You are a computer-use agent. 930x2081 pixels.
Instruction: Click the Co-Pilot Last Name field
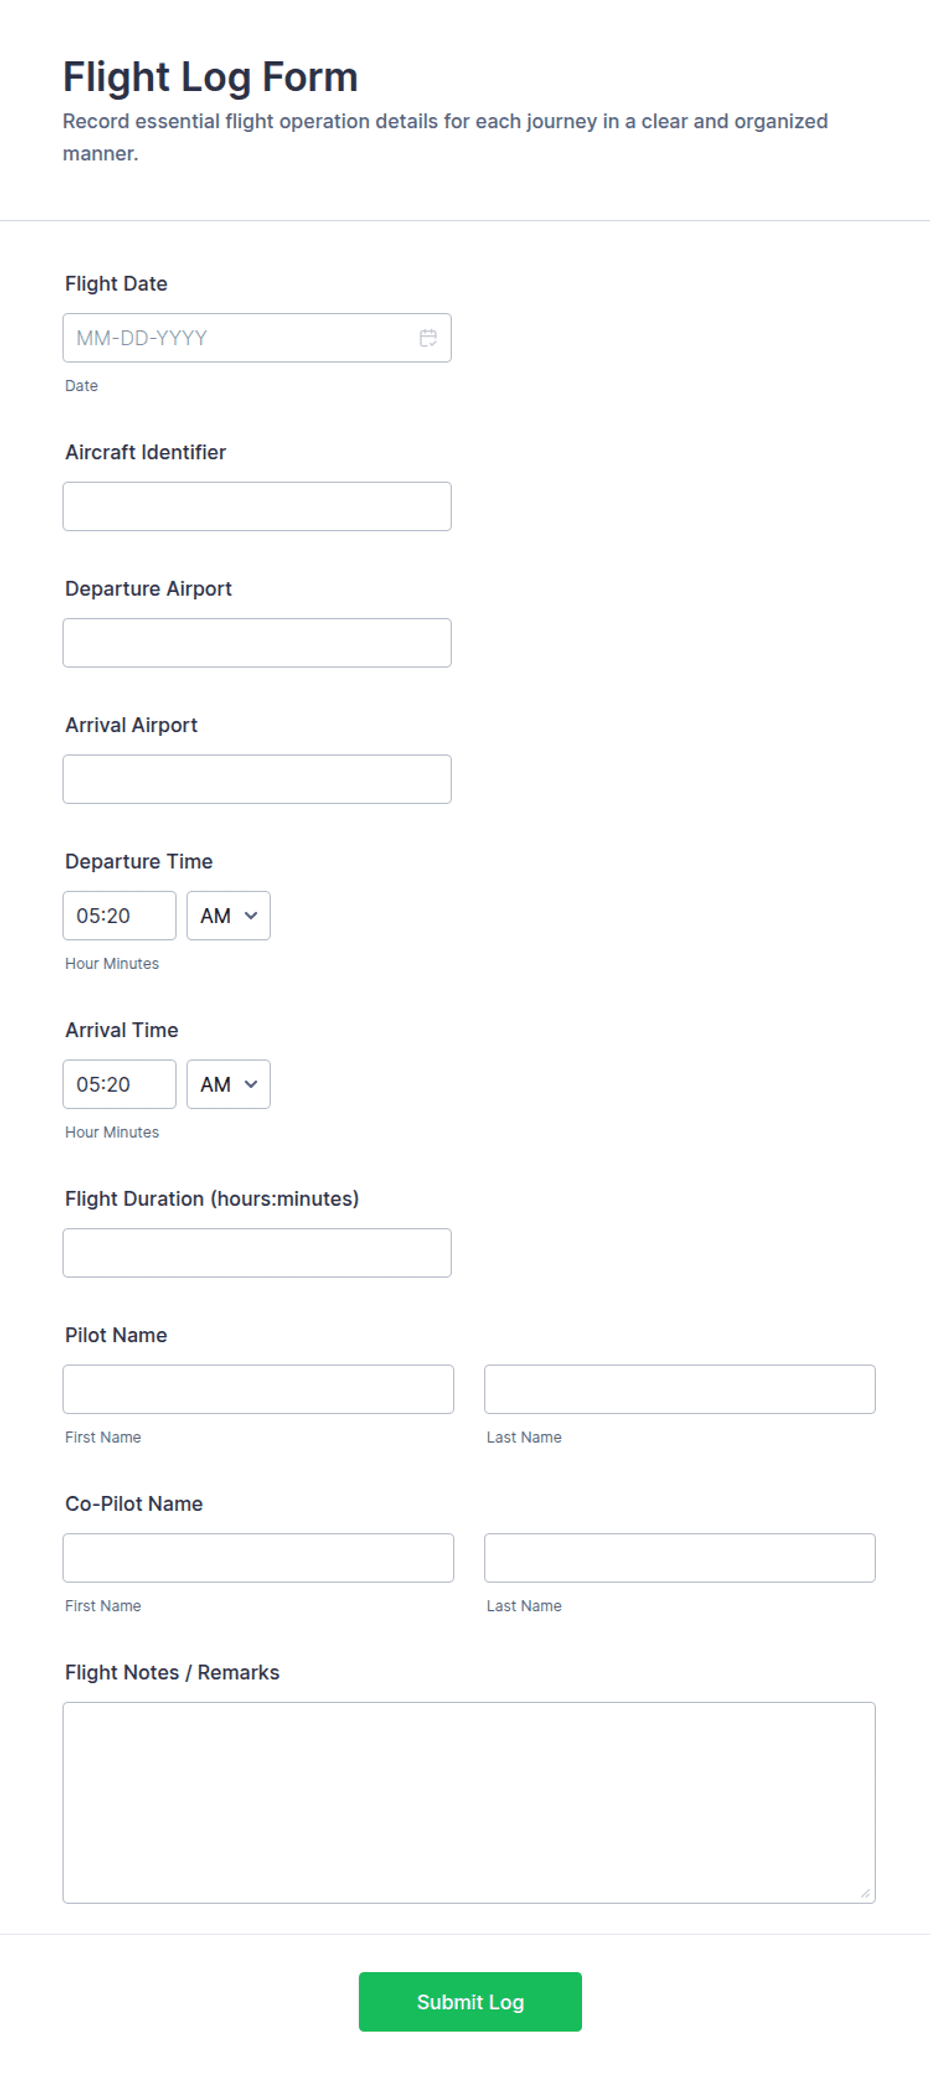click(680, 1557)
